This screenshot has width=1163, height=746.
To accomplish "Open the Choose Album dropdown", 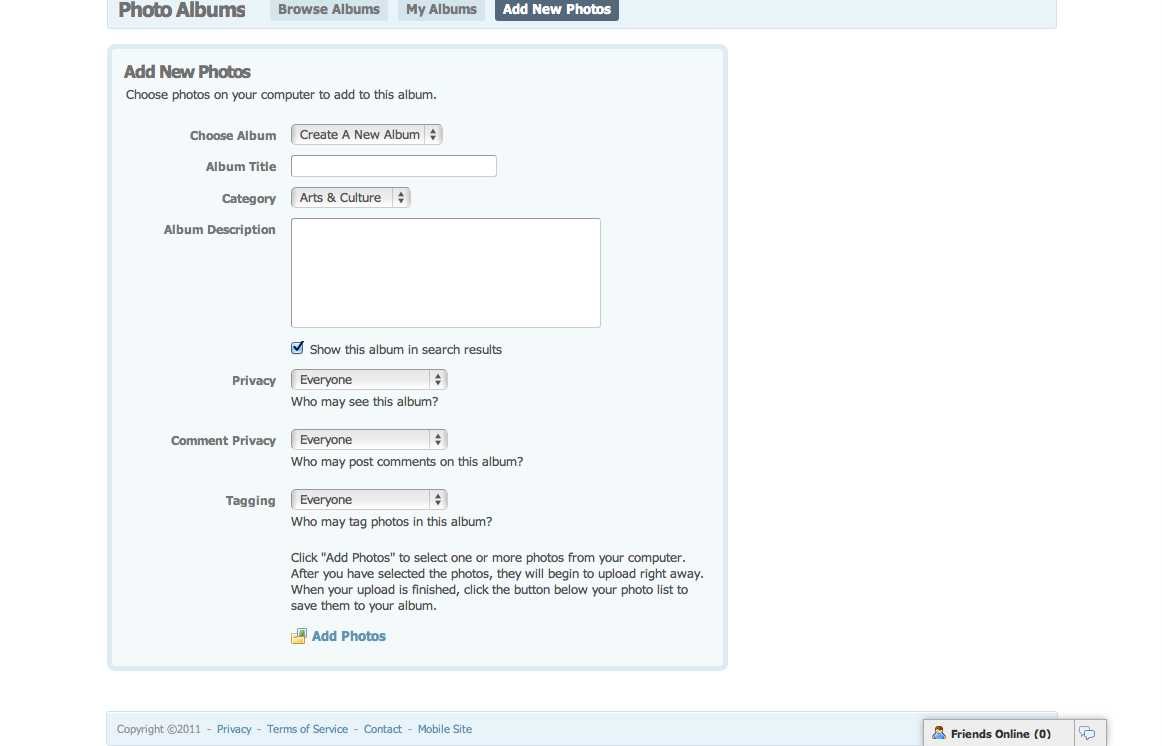I will tap(366, 134).
